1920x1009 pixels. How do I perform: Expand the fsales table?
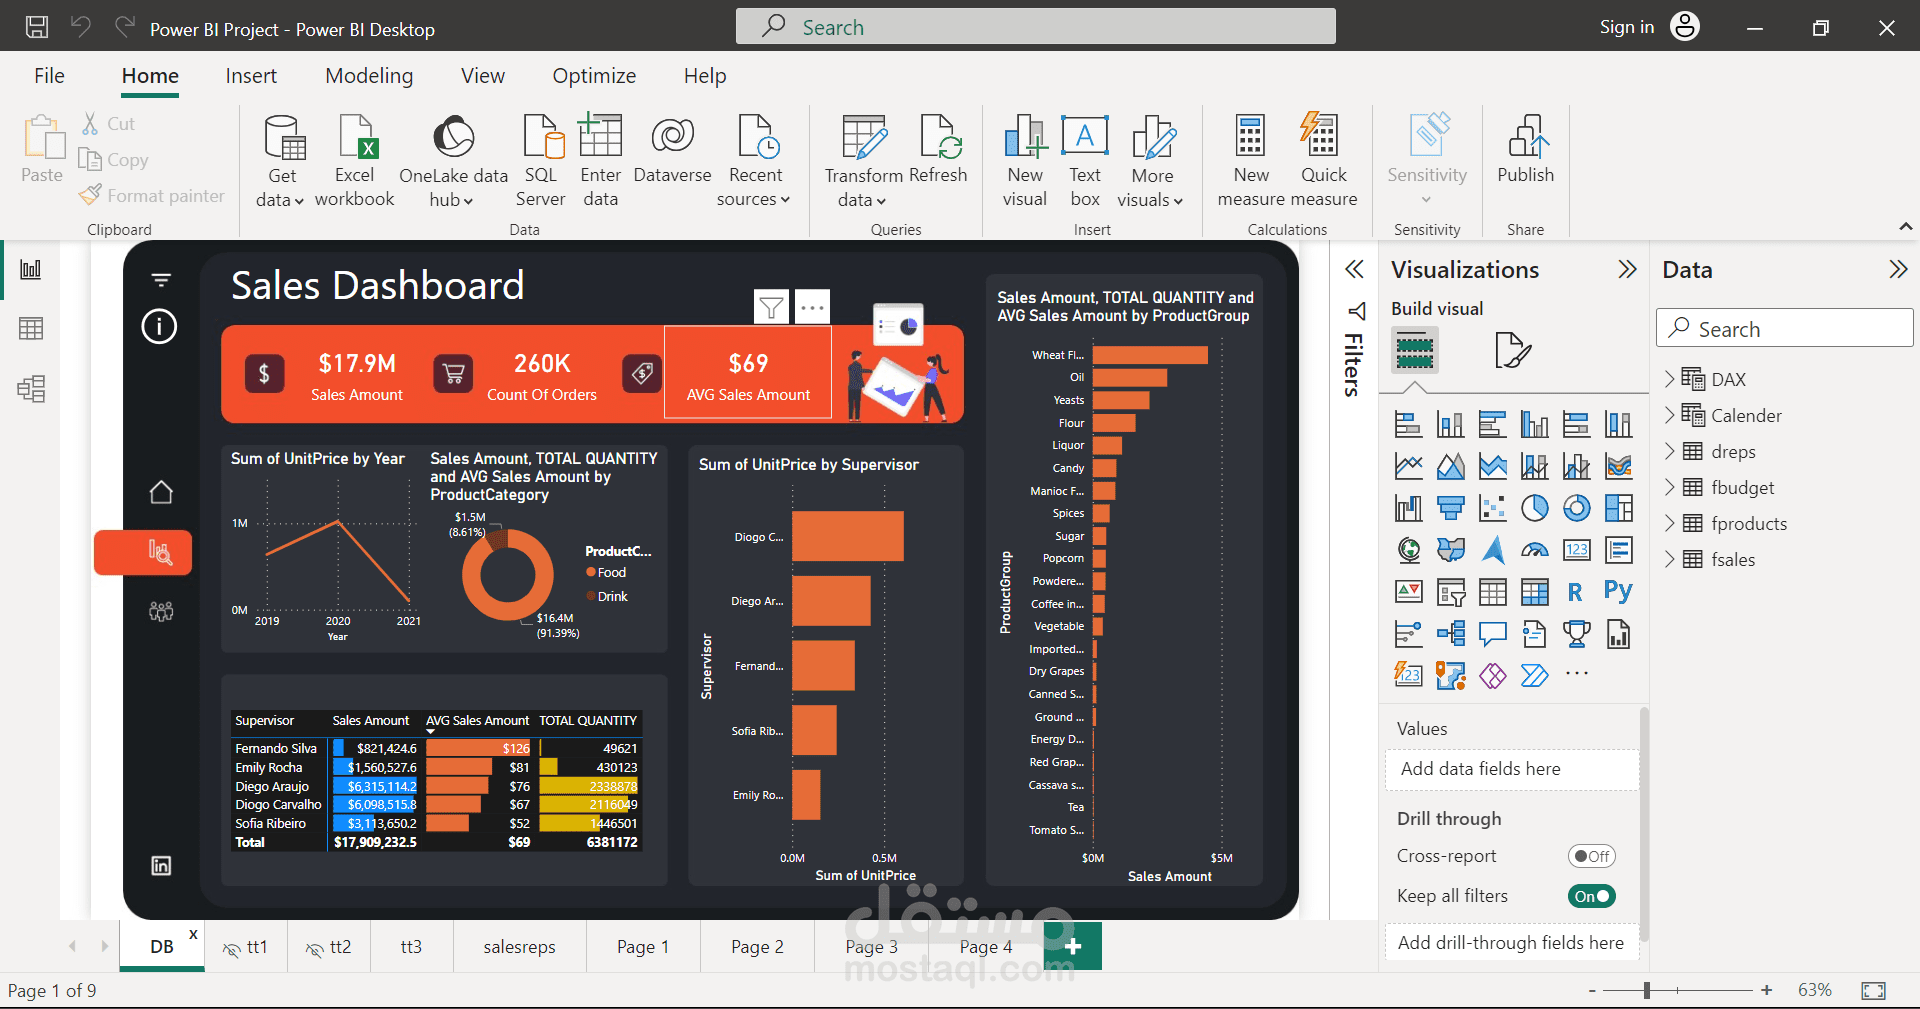point(1669,559)
